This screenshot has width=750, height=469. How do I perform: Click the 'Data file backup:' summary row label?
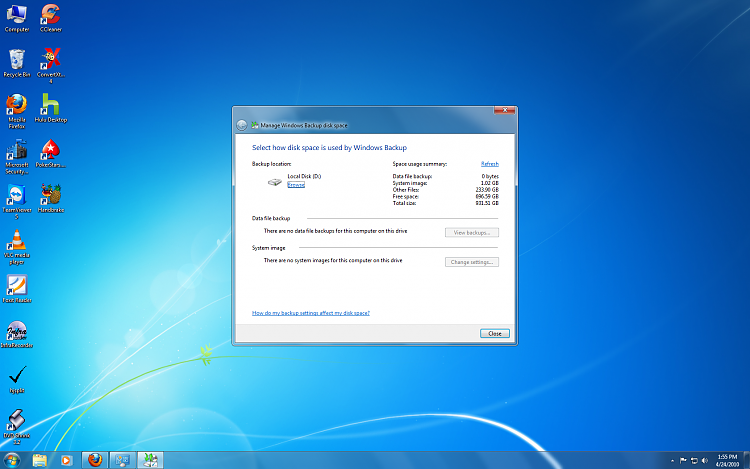coord(412,176)
